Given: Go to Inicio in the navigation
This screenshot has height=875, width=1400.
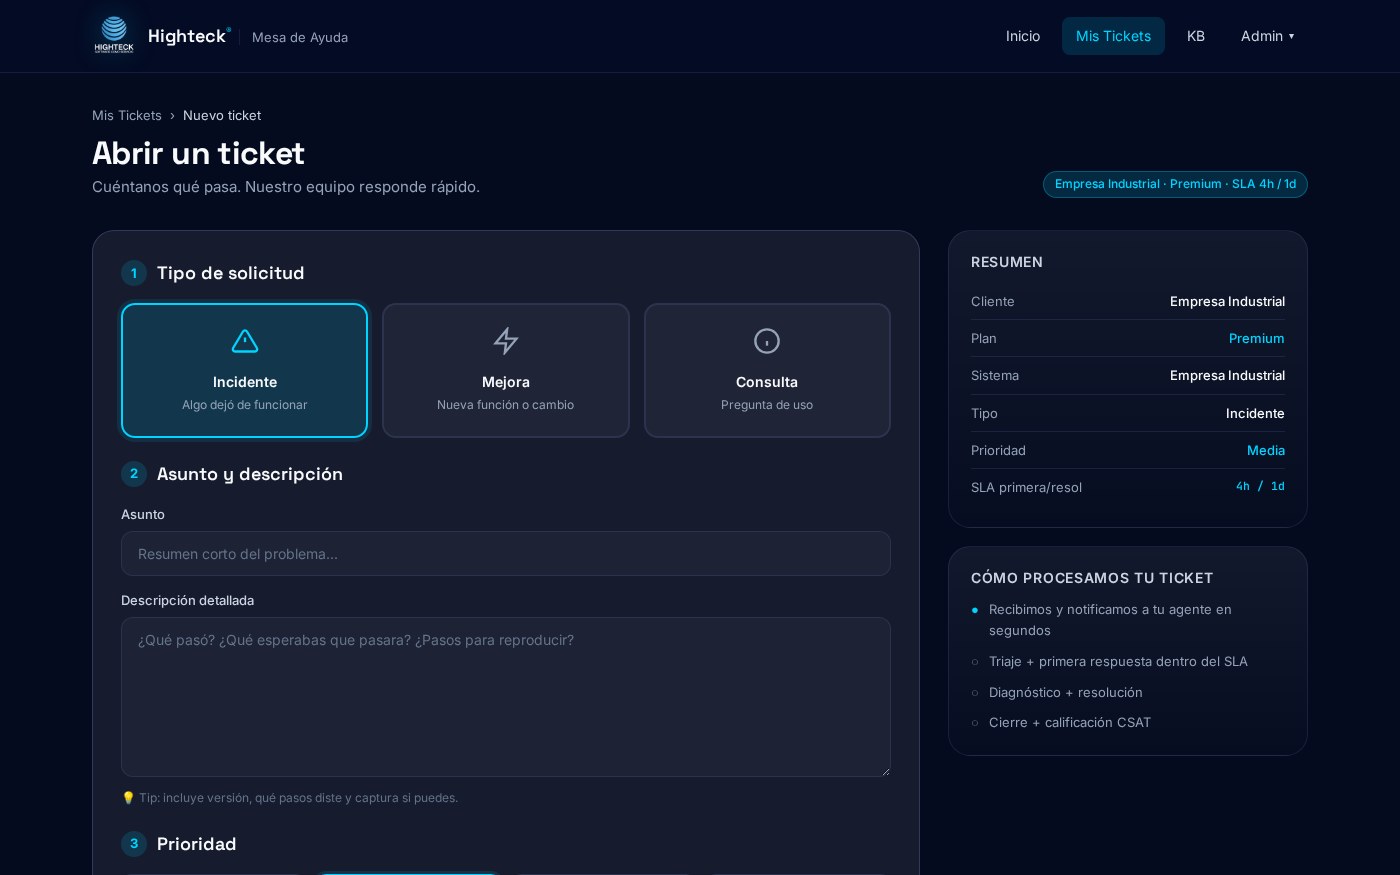Looking at the screenshot, I should click(x=1023, y=36).
